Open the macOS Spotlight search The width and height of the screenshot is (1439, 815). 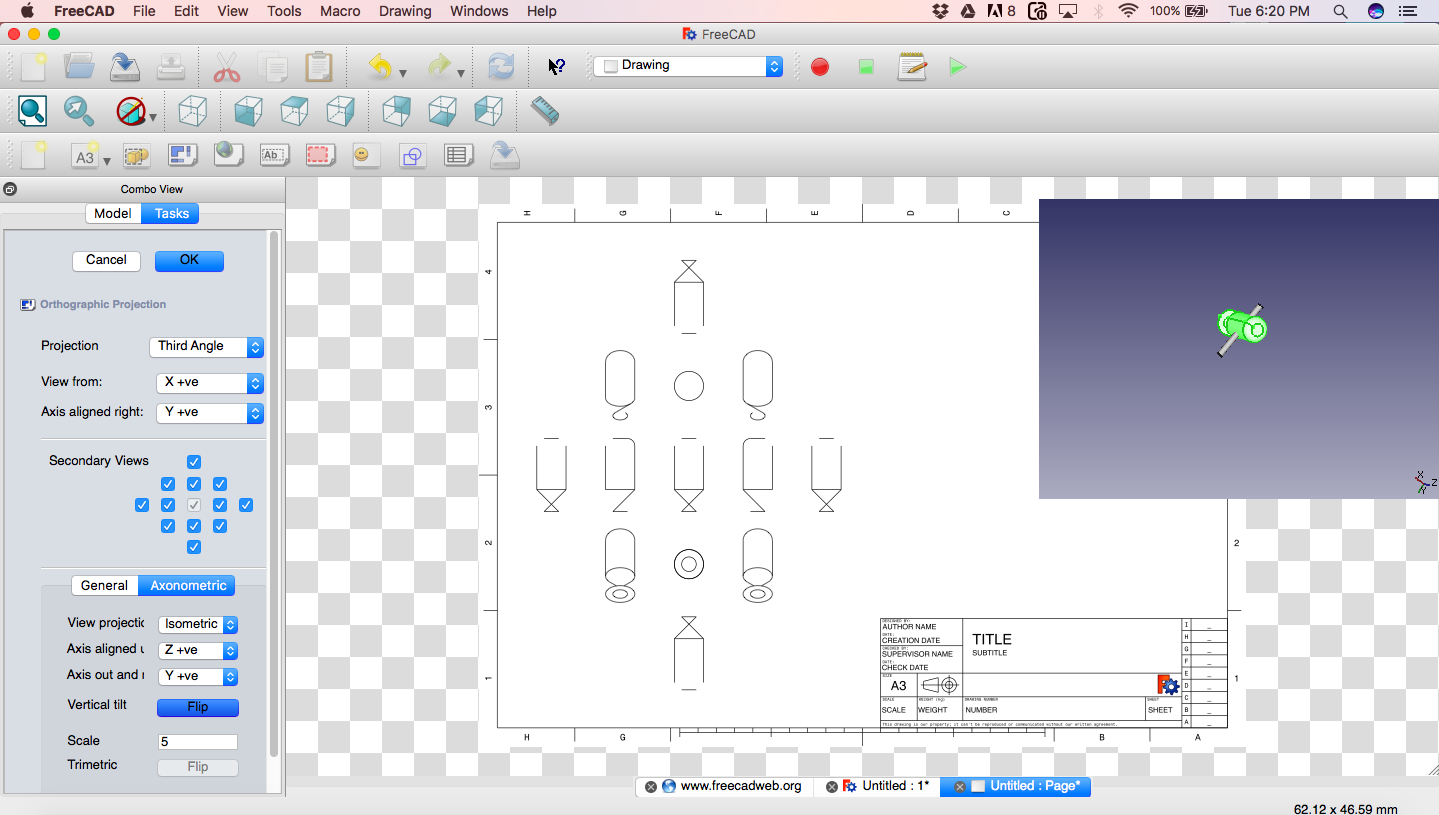pos(1340,11)
